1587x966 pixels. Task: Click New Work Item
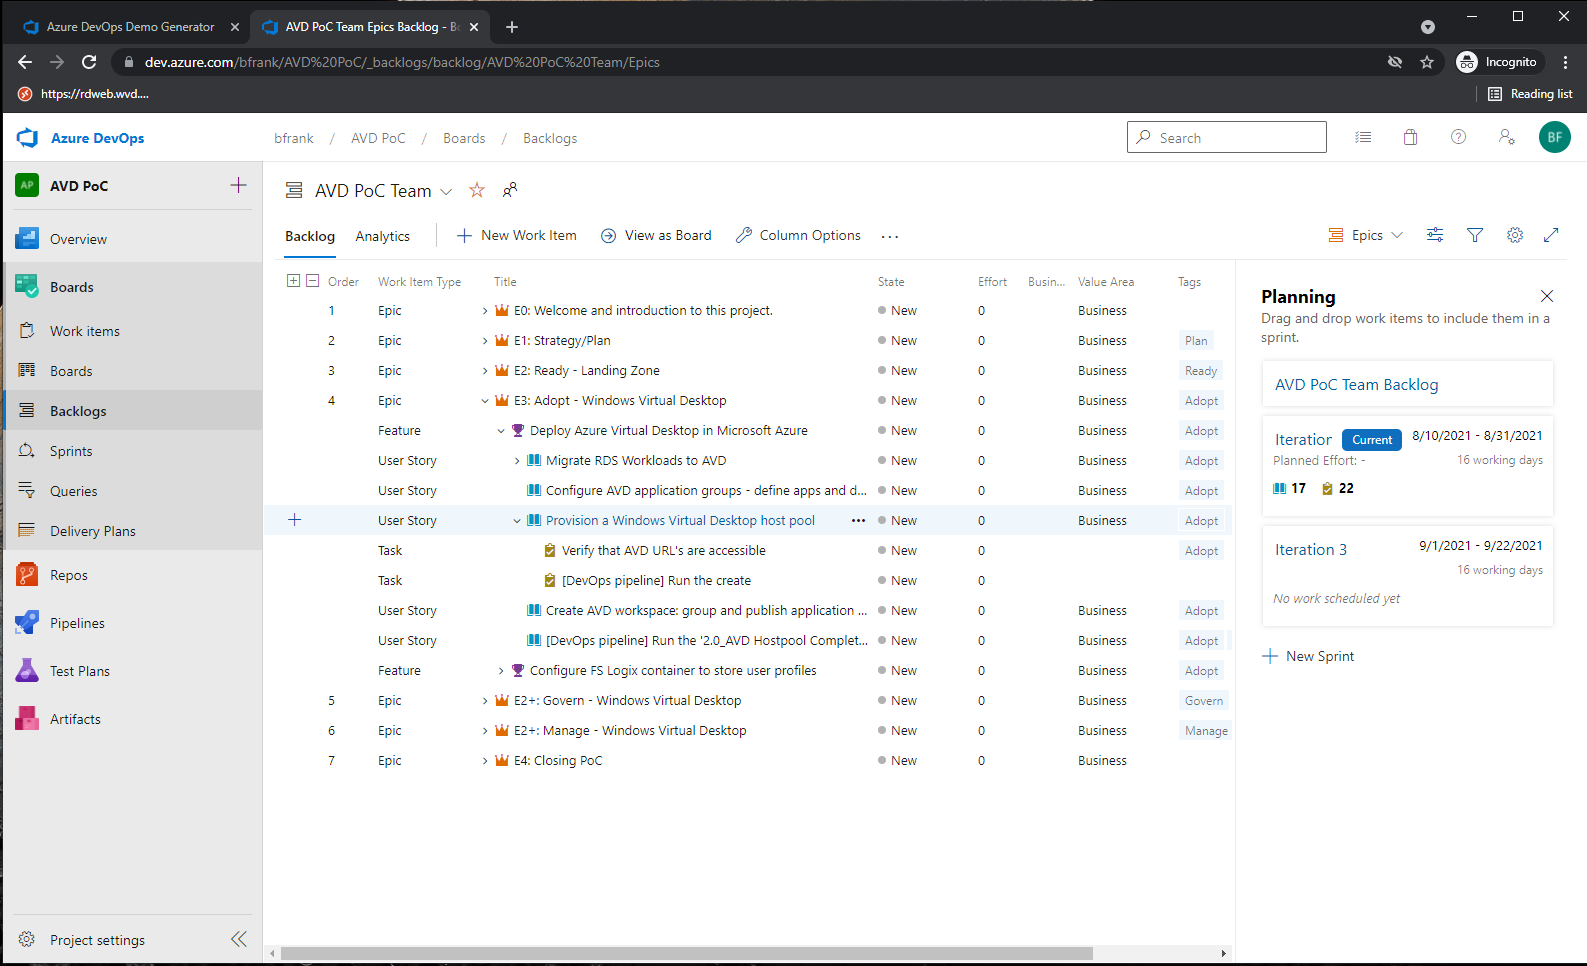[517, 235]
